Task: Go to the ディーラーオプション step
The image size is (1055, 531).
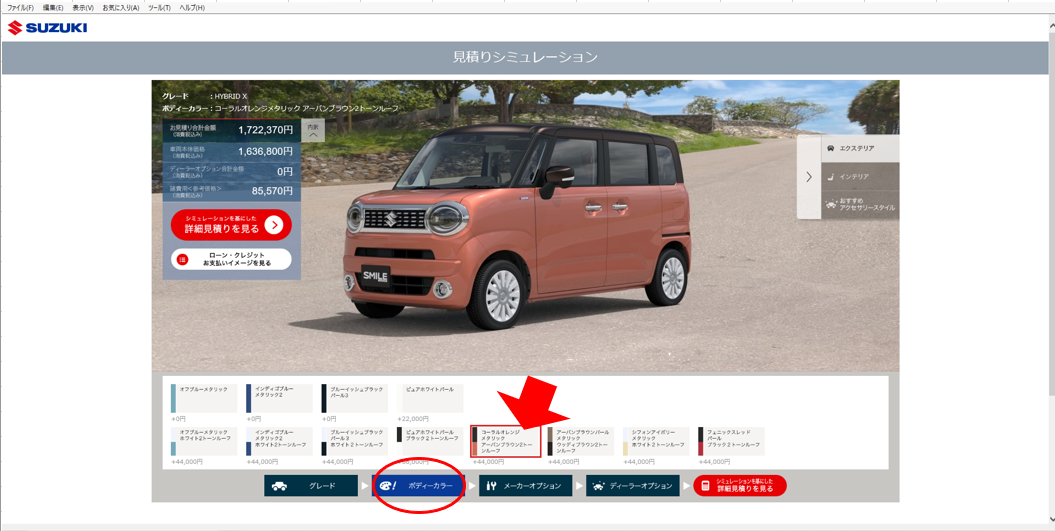Action: point(632,486)
